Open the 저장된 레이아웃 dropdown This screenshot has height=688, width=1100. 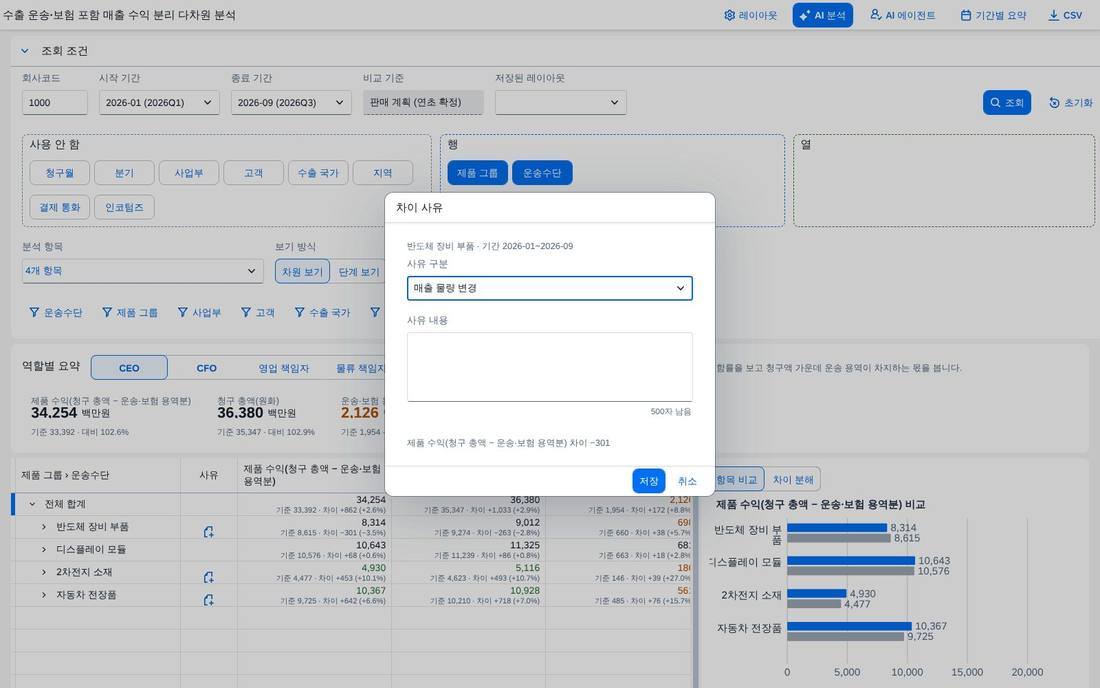tap(561, 102)
